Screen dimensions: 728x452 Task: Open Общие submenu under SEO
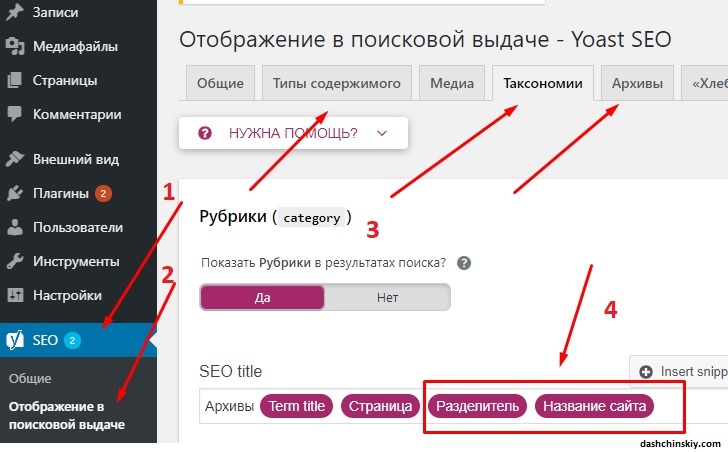click(x=30, y=379)
